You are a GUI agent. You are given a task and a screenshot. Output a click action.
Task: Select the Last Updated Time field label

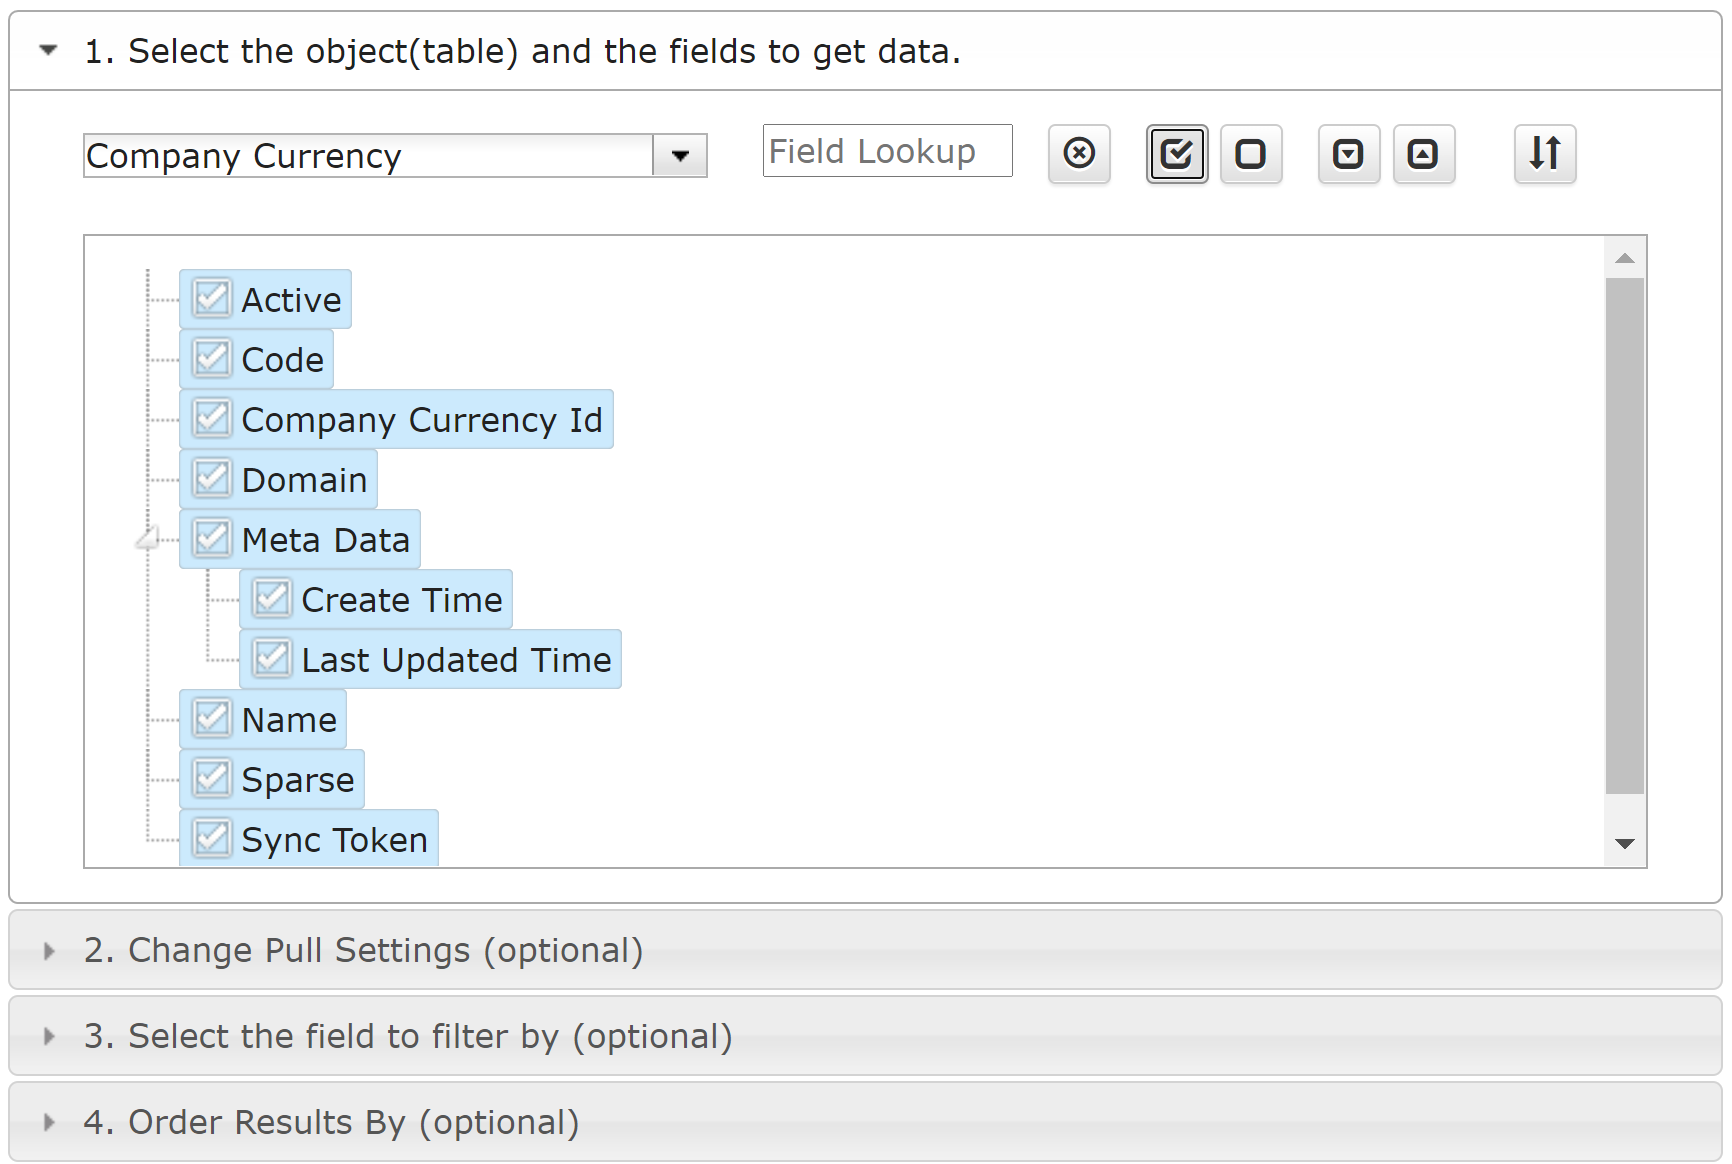[x=457, y=659]
